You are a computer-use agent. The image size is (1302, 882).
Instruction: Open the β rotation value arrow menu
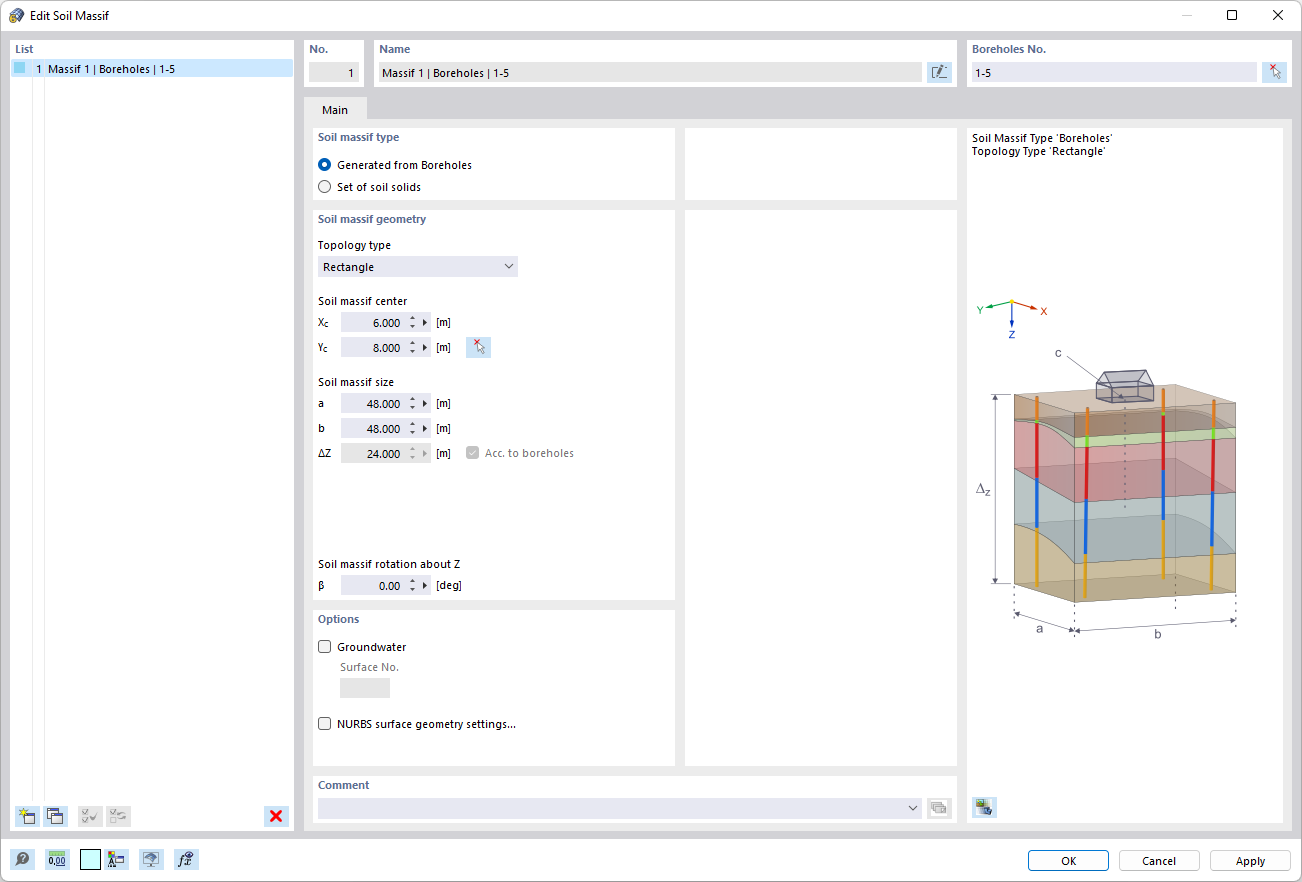click(426, 586)
